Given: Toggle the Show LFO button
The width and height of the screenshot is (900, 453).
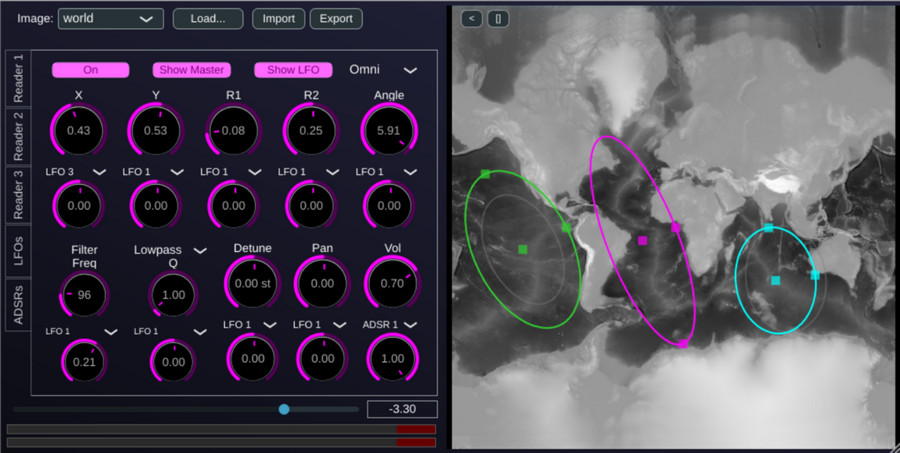Looking at the screenshot, I should coord(293,70).
